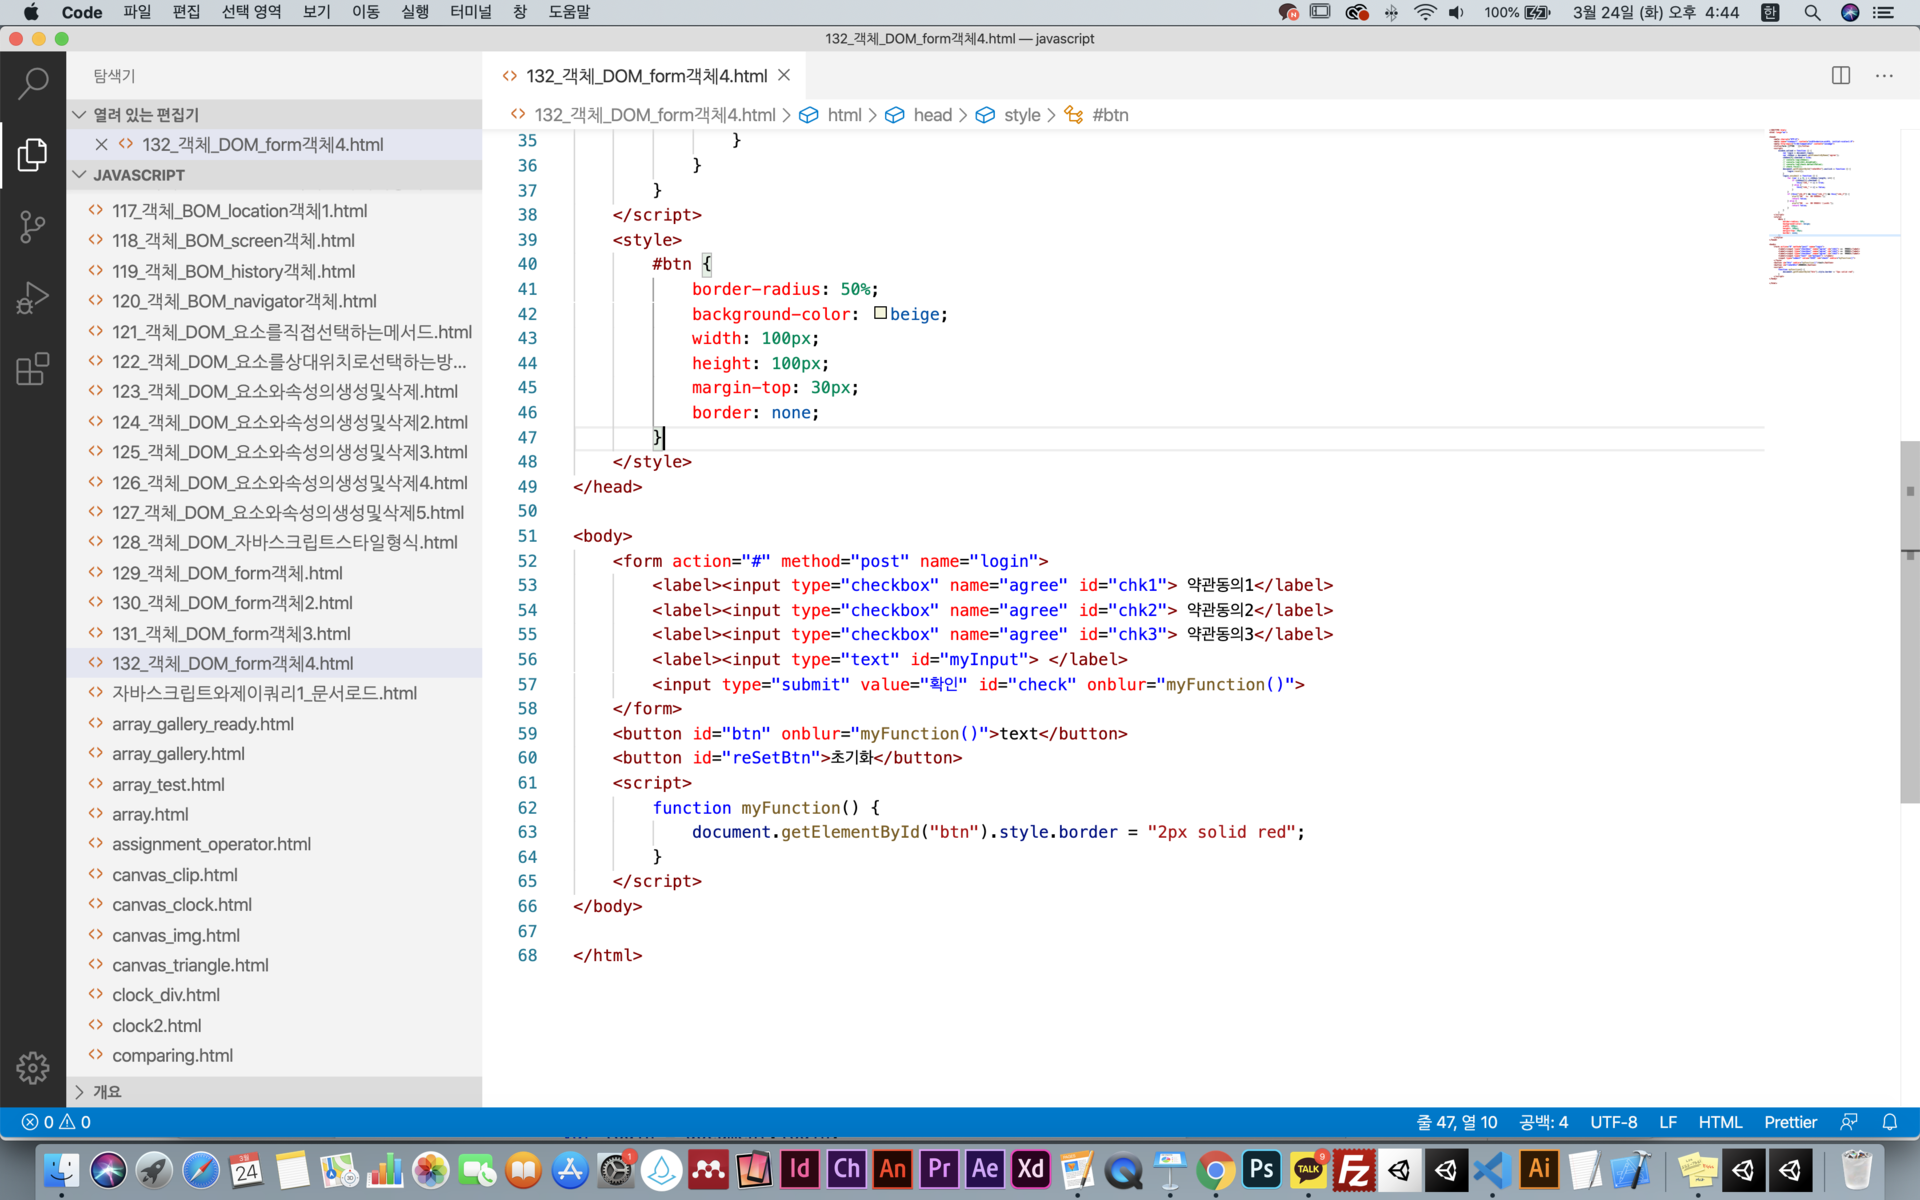Open FileZilla from the Dock
This screenshot has width=1920, height=1200.
click(1354, 1169)
